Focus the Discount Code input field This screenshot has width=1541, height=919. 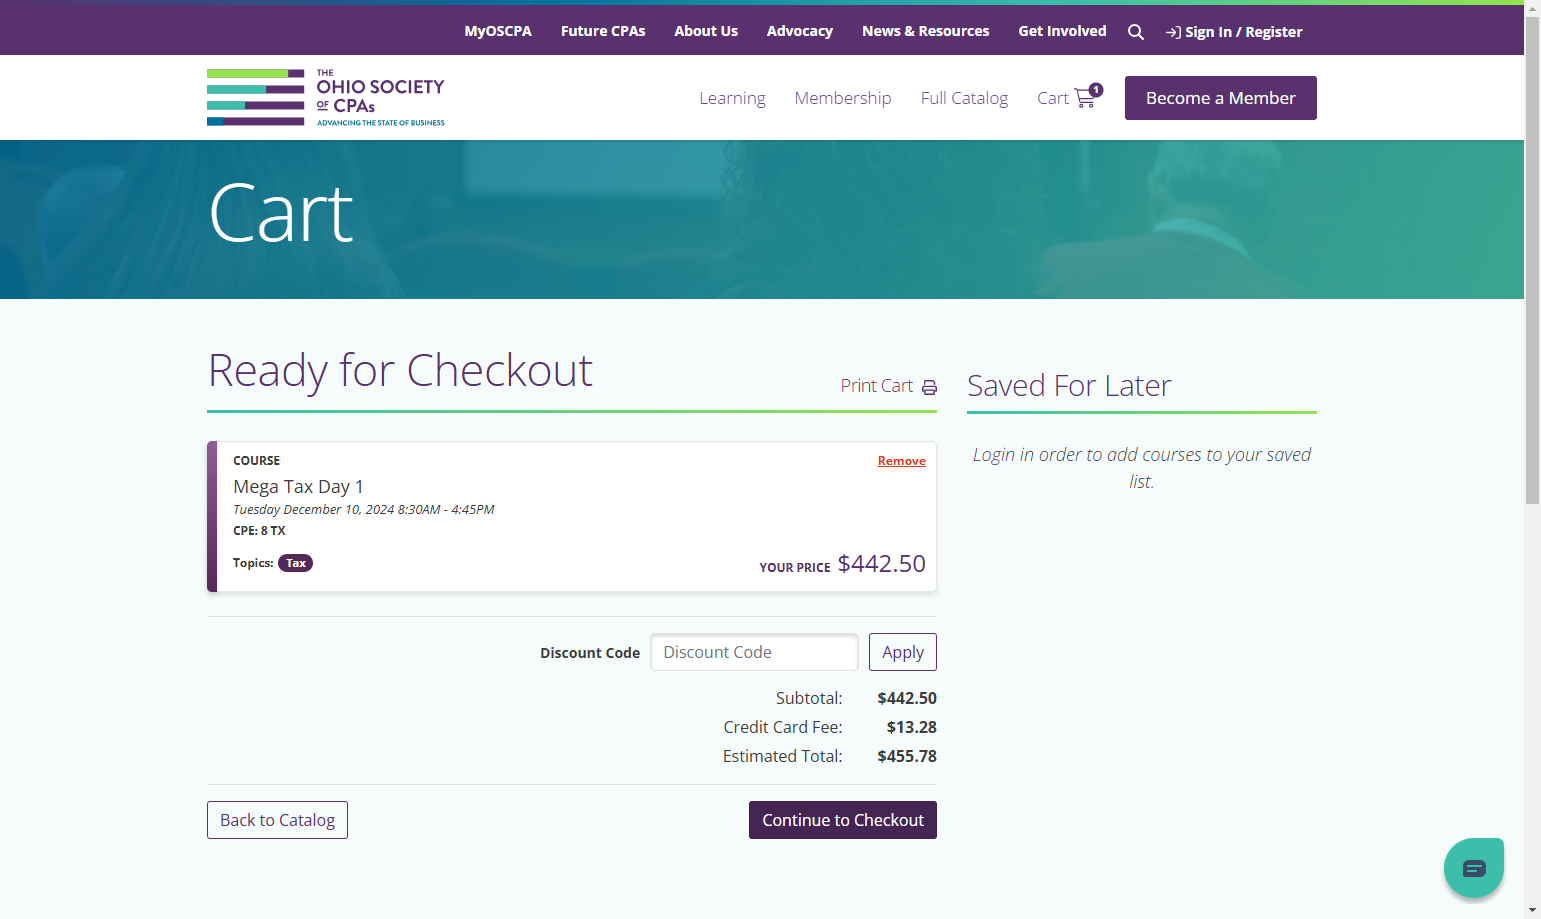point(754,652)
